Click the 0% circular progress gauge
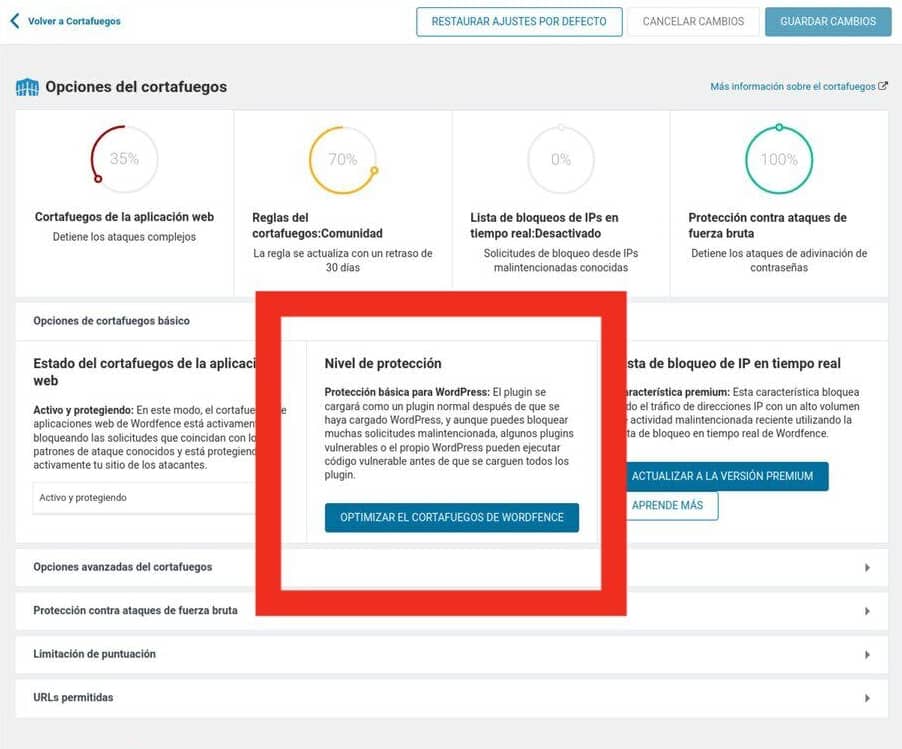 (561, 159)
